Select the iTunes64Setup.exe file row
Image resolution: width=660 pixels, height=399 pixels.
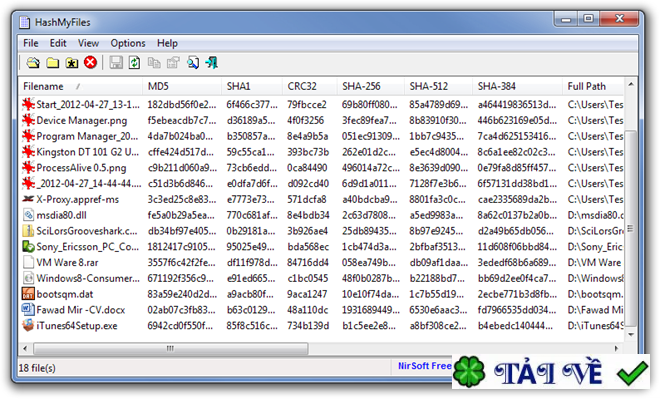[x=322, y=326]
